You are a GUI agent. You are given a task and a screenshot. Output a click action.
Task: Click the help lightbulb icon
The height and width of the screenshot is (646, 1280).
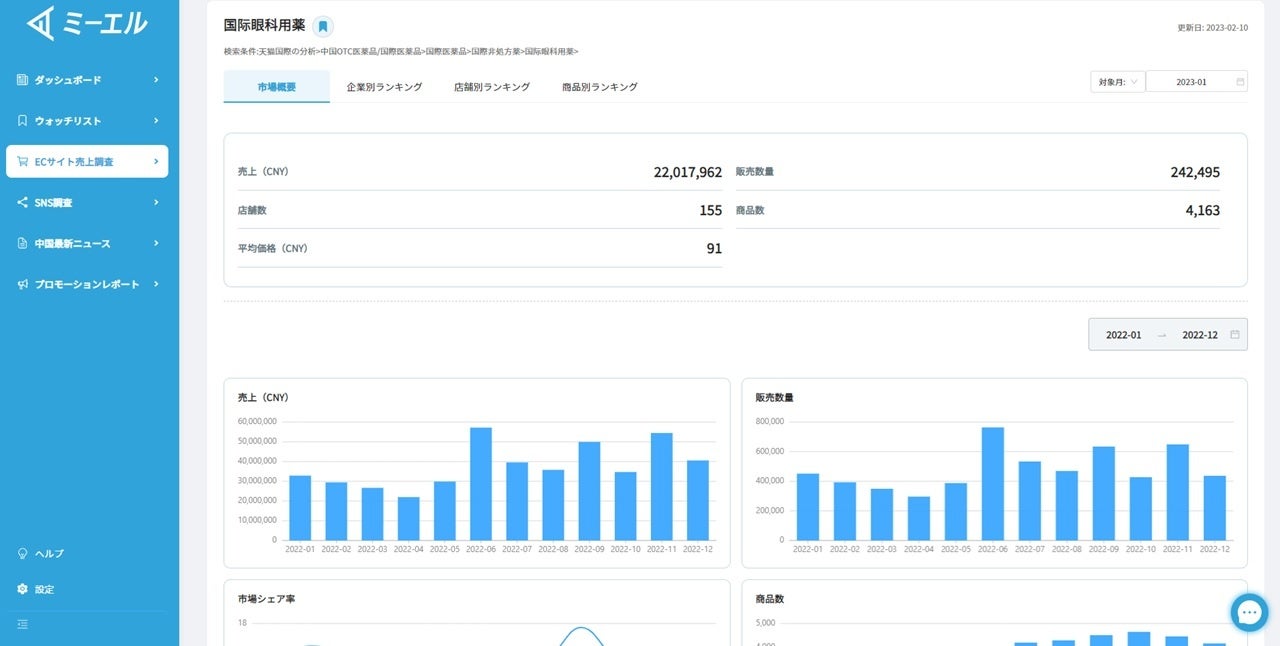(x=22, y=553)
